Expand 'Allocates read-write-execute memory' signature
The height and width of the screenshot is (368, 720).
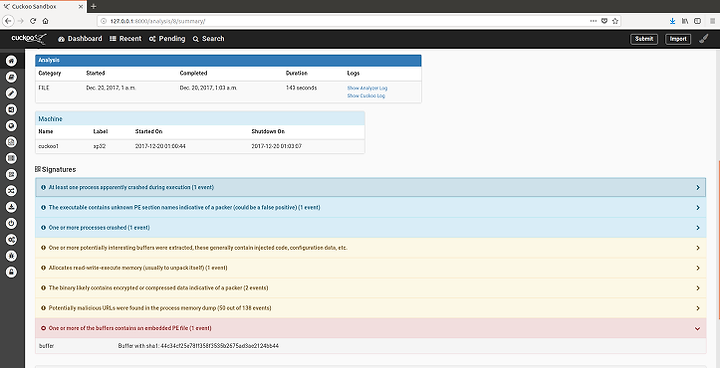[370, 268]
